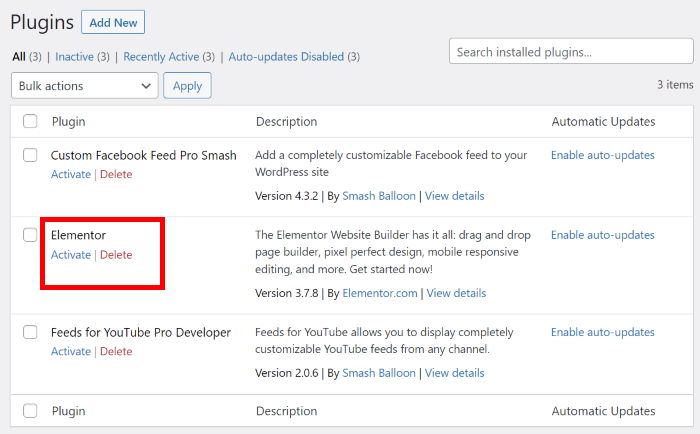Delete Feeds for YouTube Pro Developer

116,351
